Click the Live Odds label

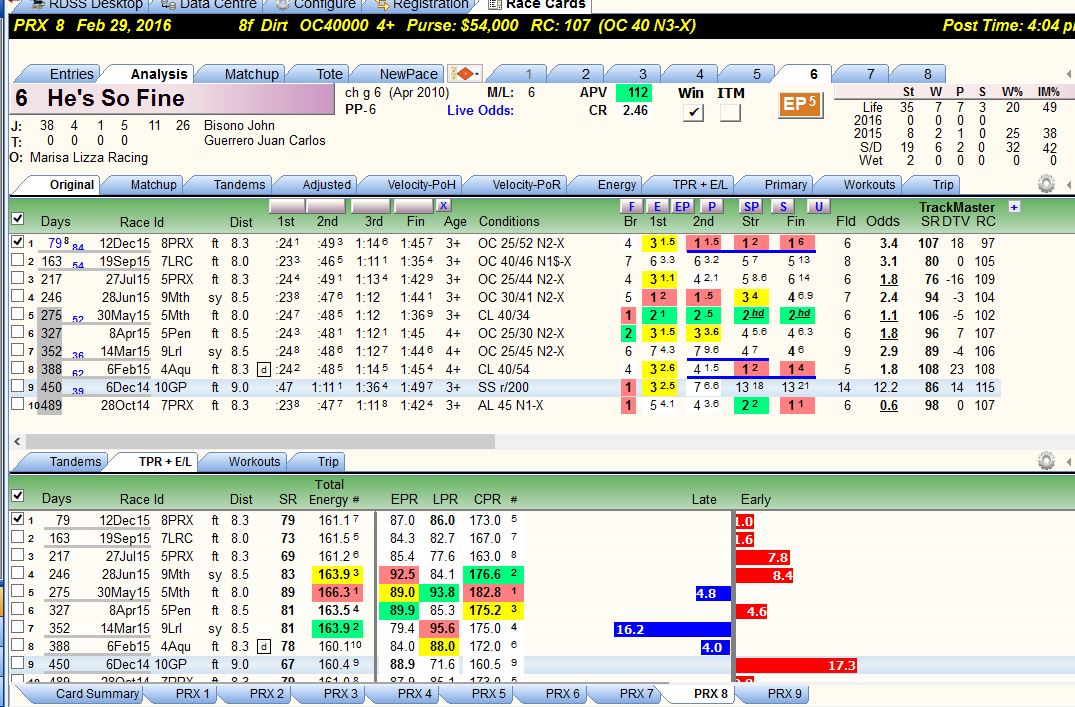tap(480, 110)
